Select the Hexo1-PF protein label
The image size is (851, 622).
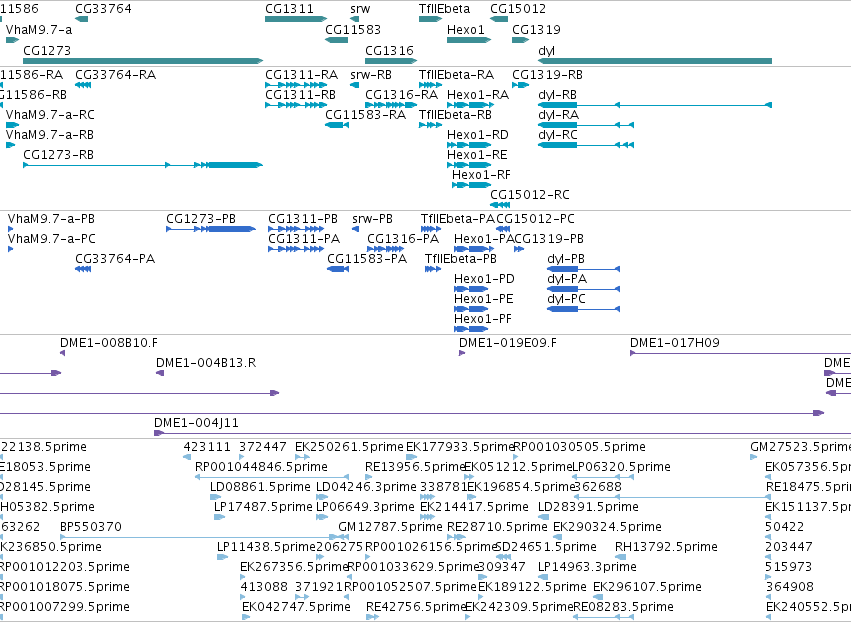tap(483, 319)
